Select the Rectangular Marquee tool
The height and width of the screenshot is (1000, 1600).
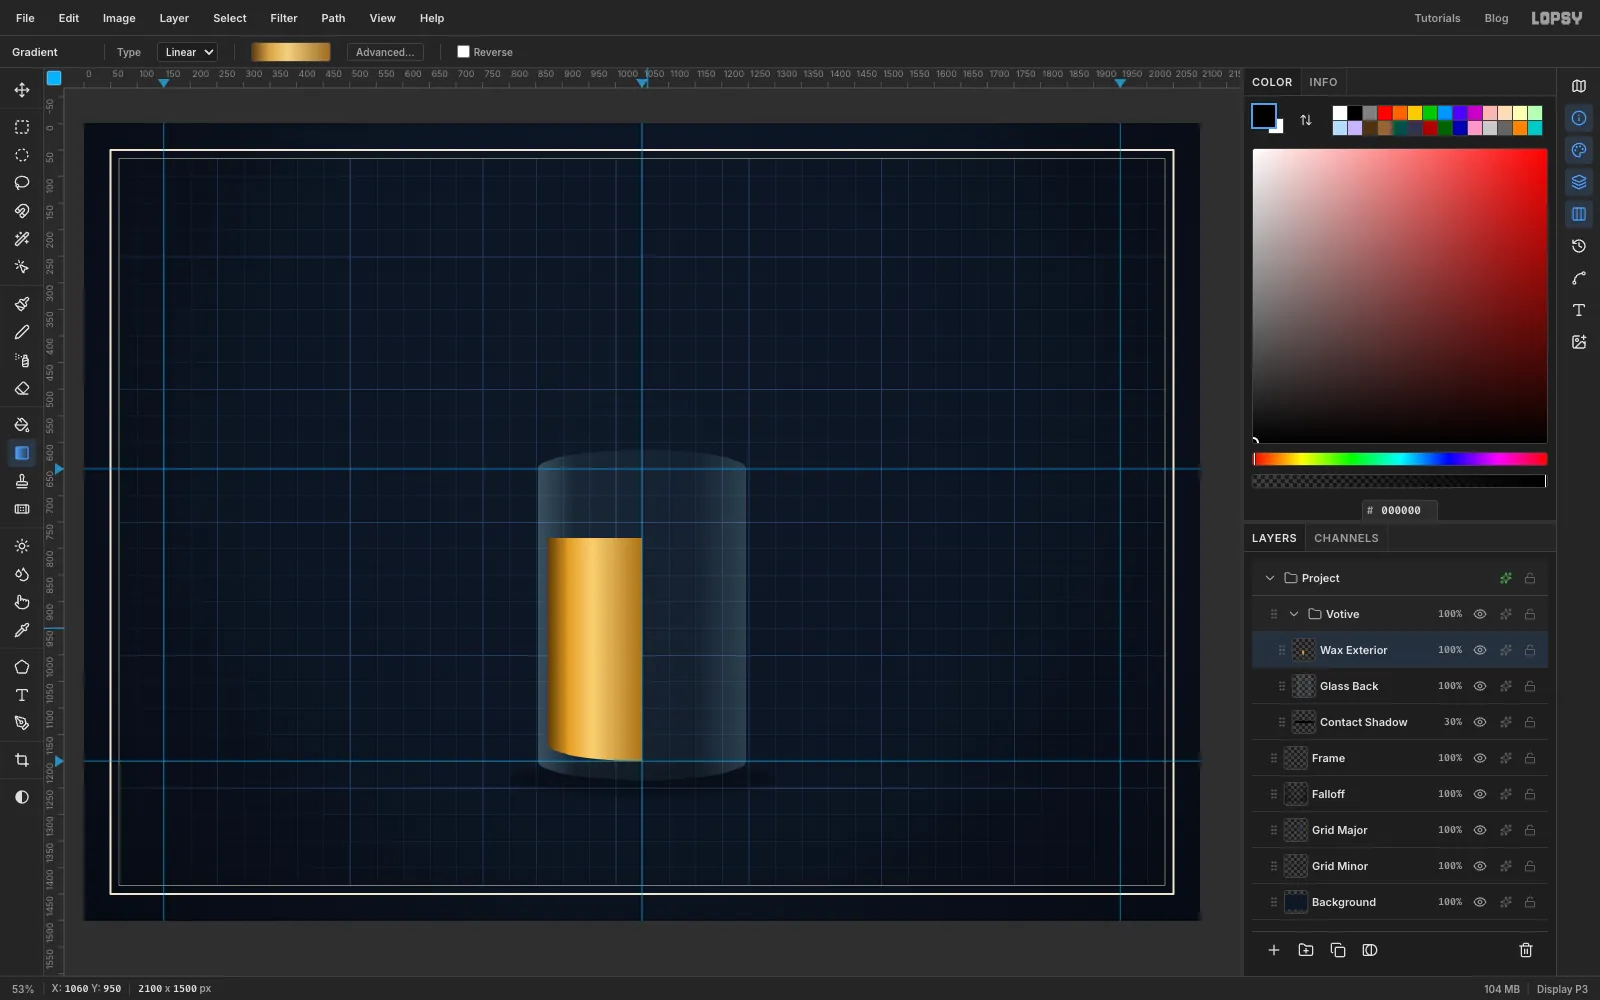22,127
